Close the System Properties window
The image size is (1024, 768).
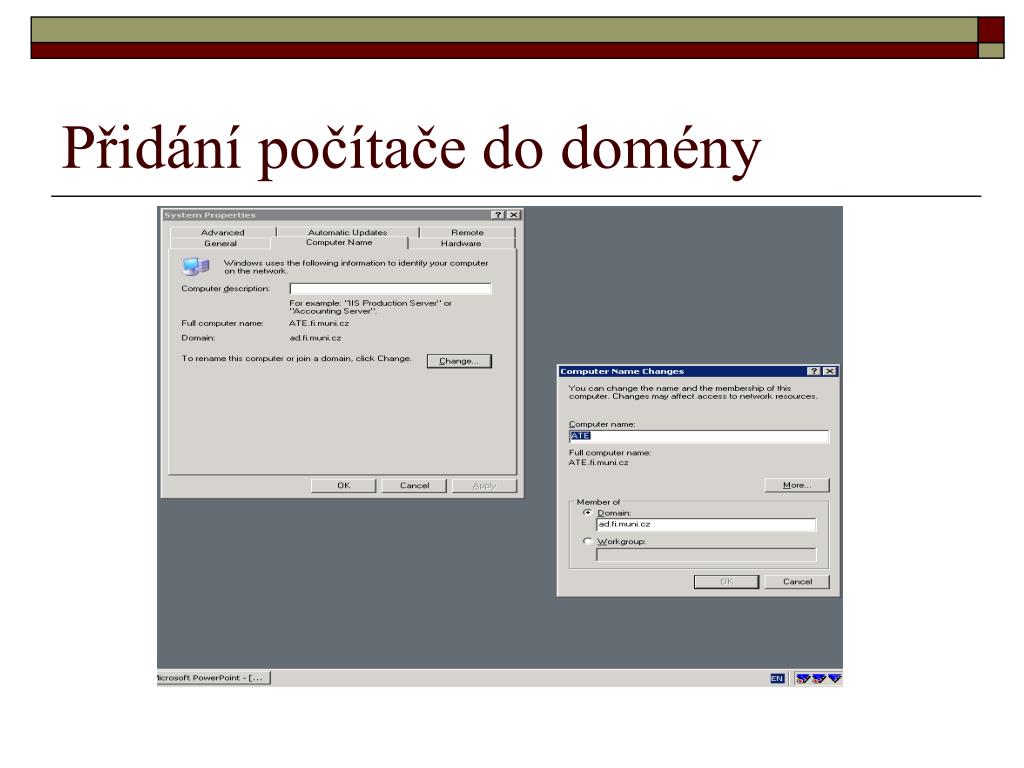514,215
